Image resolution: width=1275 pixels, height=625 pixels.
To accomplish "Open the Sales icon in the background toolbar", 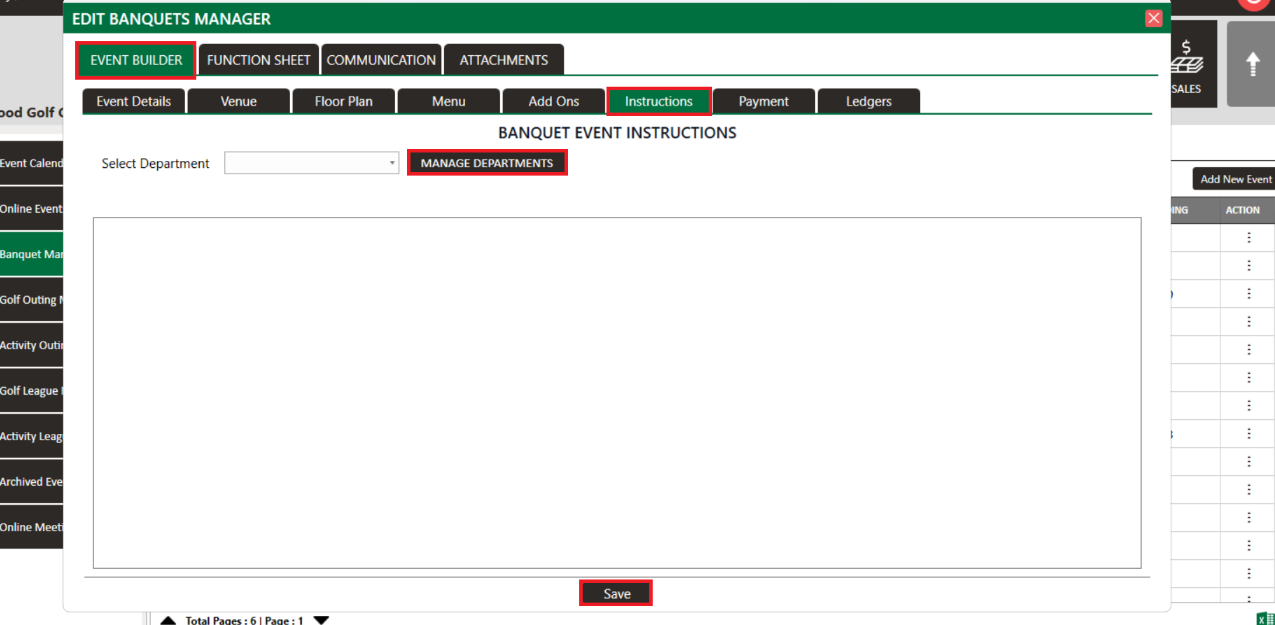I will pyautogui.click(x=1192, y=63).
